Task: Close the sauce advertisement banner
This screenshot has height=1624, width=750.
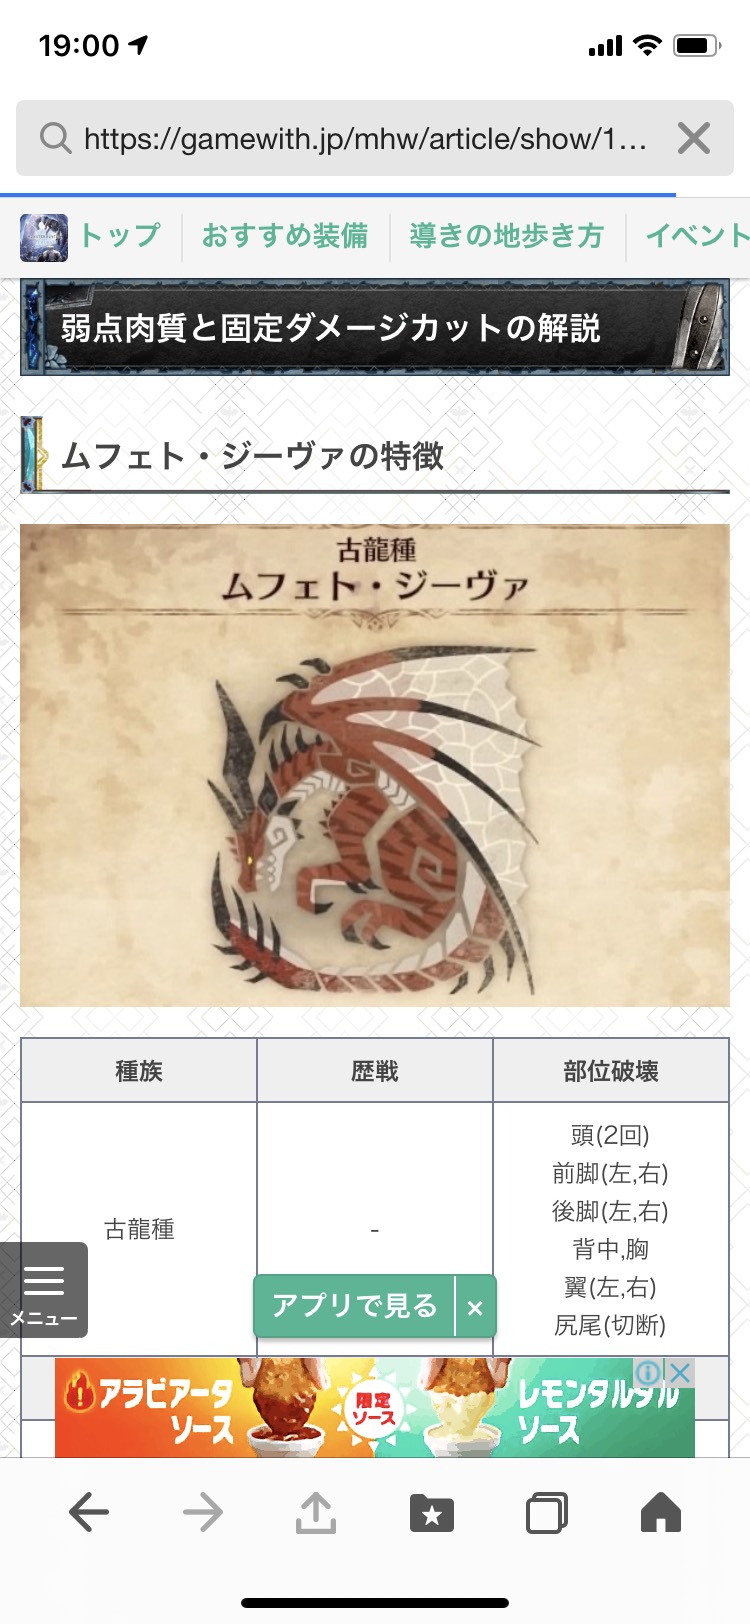Action: [681, 1372]
